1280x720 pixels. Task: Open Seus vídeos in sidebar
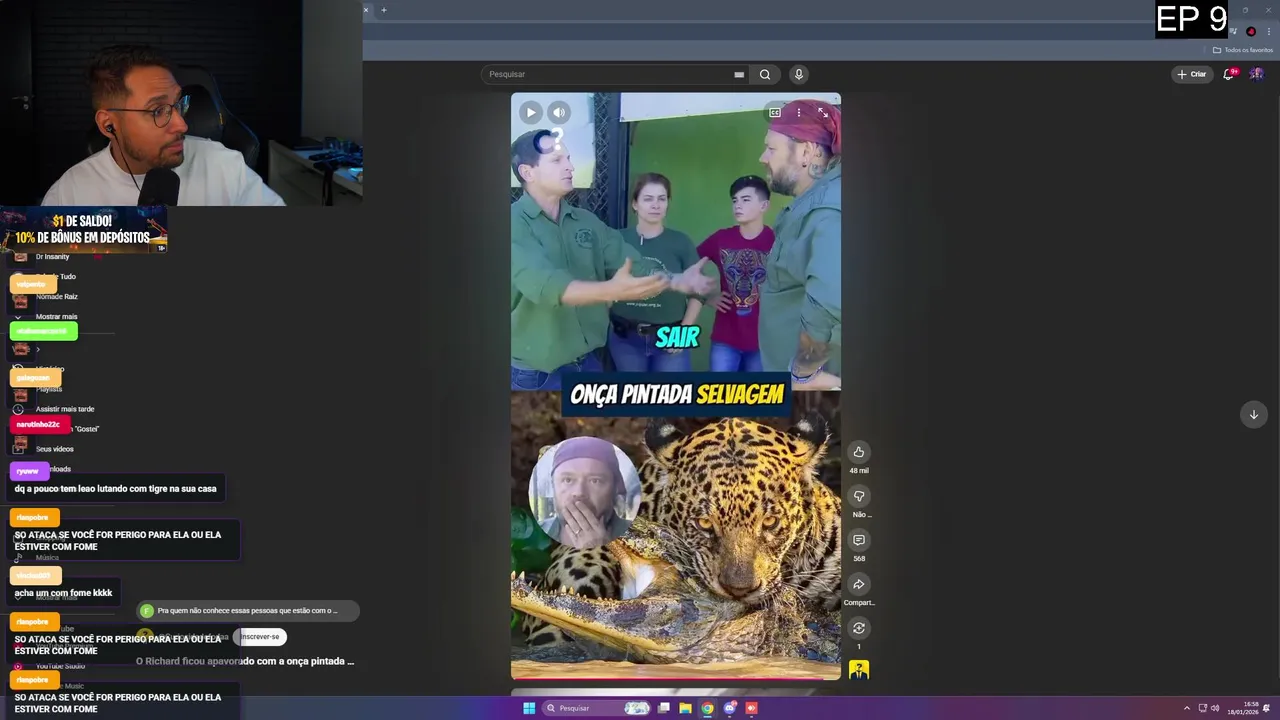click(55, 449)
